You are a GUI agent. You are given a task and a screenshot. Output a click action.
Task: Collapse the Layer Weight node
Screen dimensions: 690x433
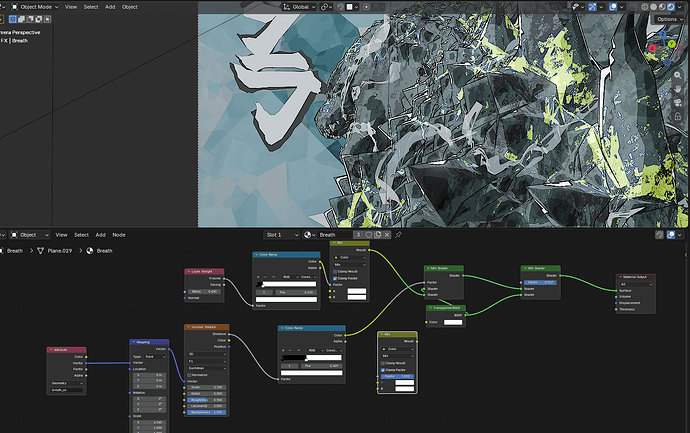coord(189,272)
